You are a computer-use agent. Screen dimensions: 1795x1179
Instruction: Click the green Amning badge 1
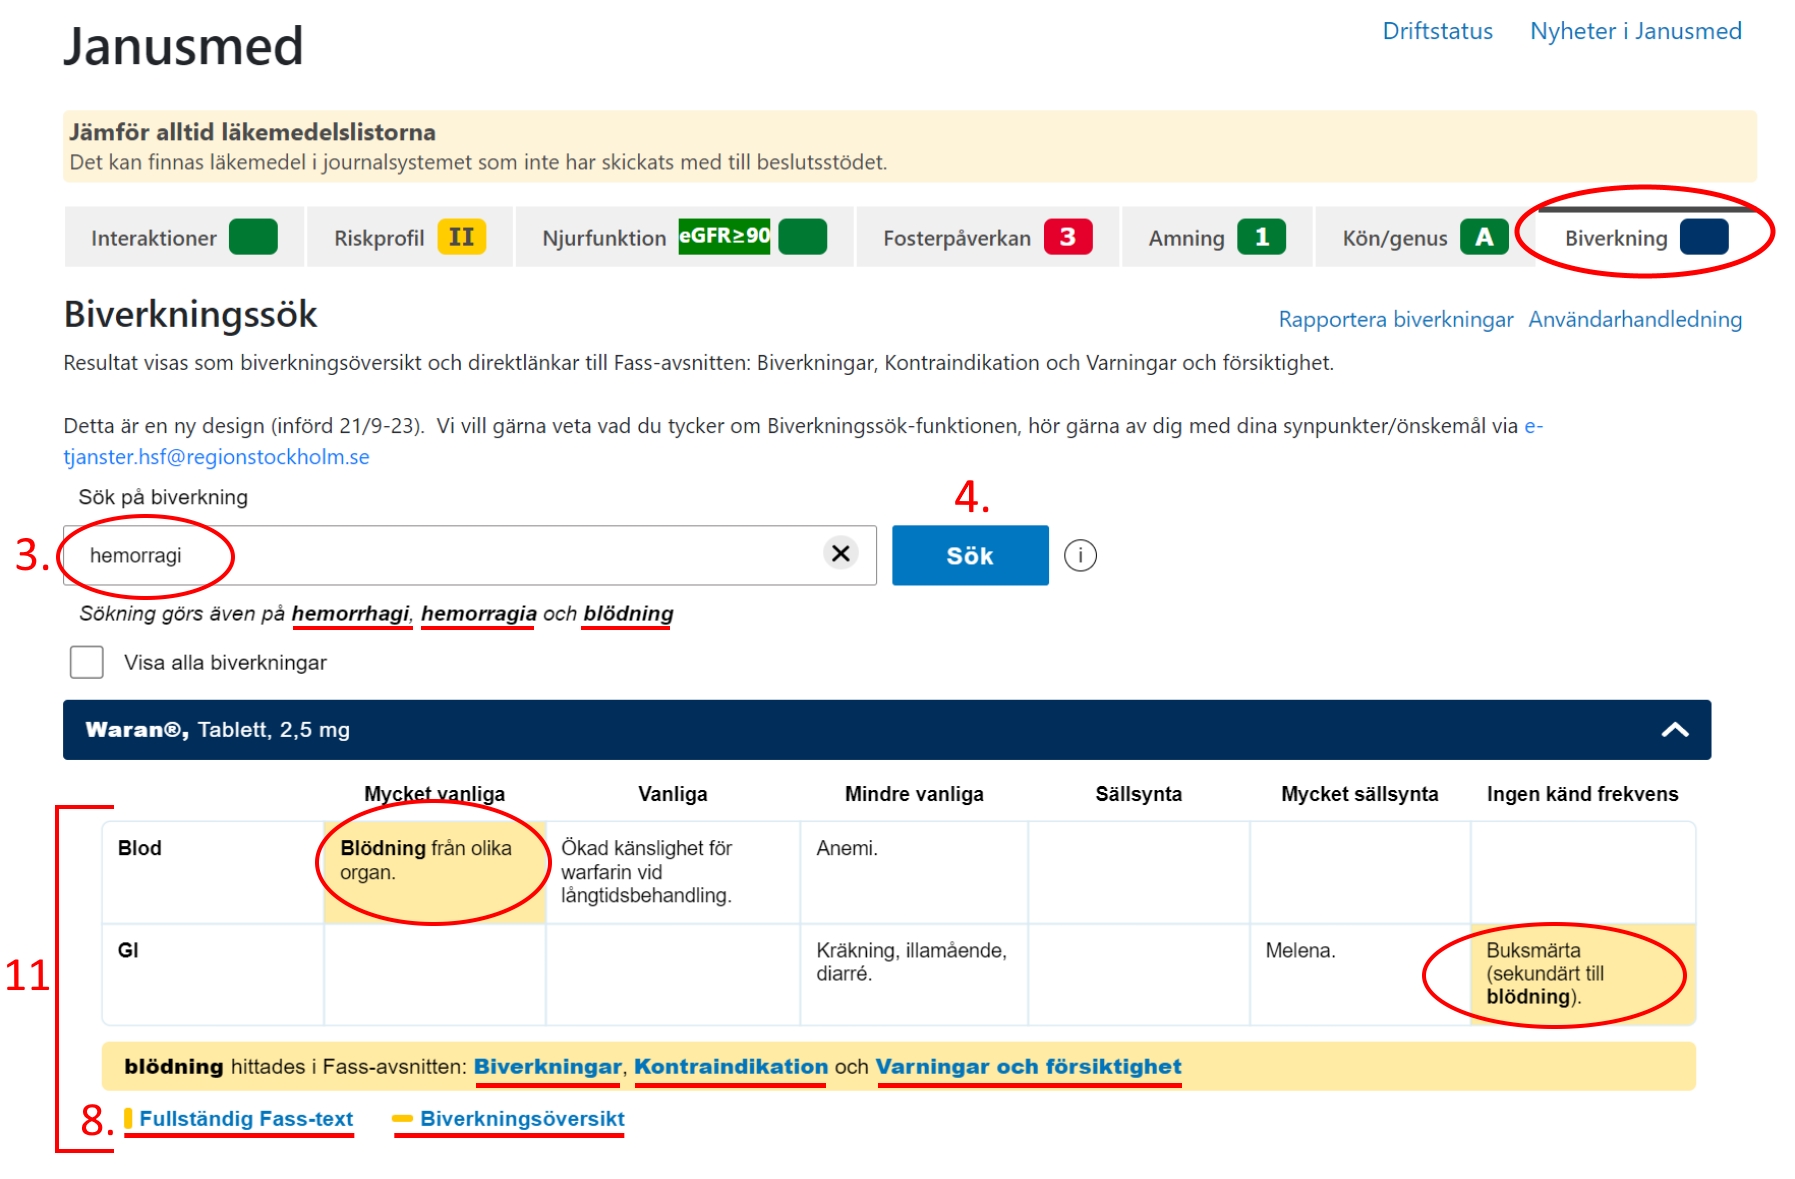(1261, 237)
